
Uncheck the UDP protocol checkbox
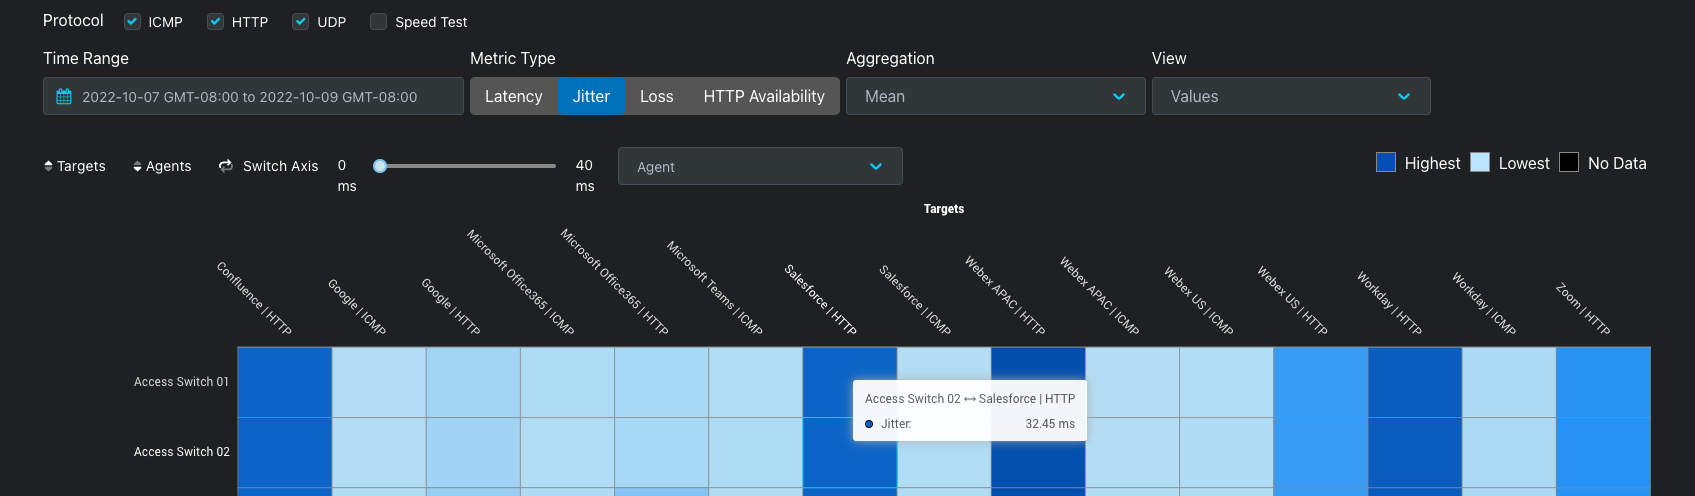[300, 21]
